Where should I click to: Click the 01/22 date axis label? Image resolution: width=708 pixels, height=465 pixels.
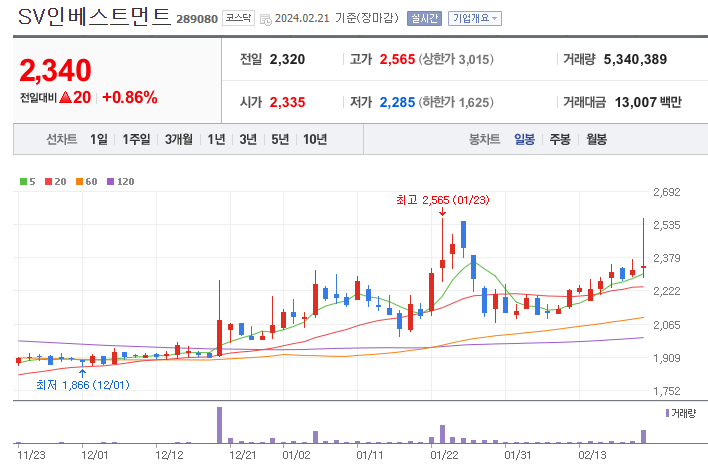(444, 455)
